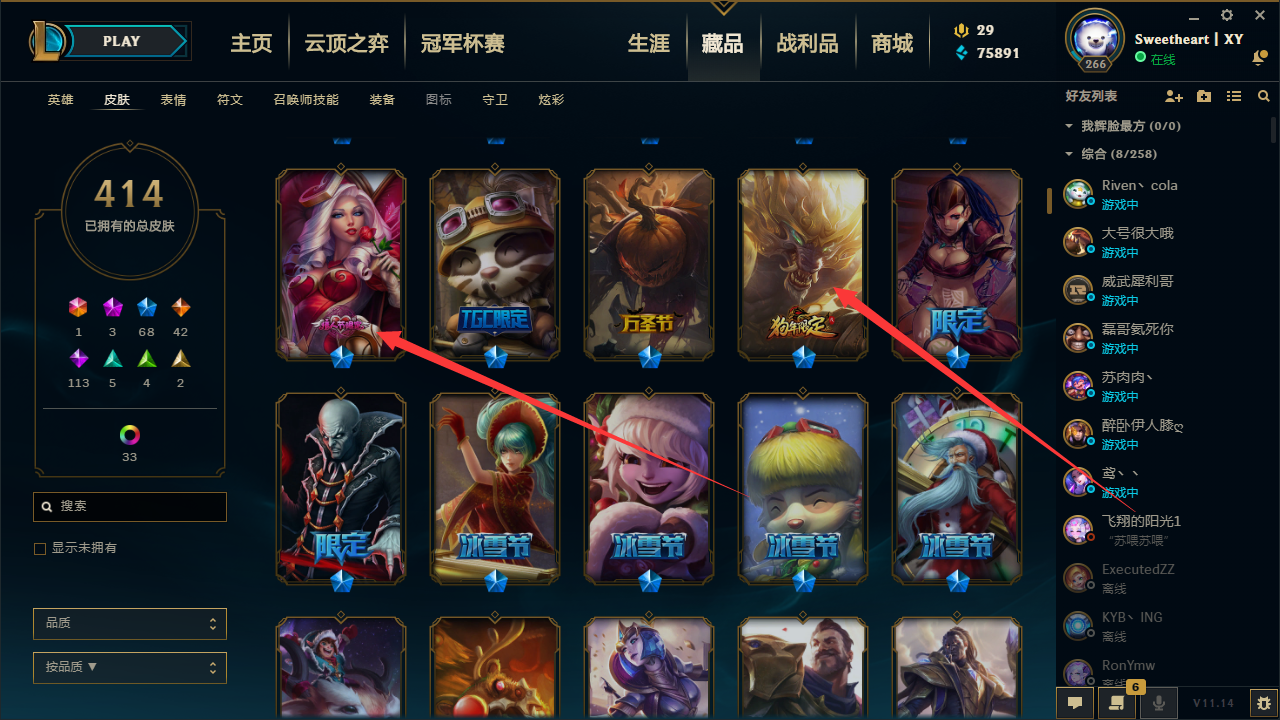
Task: Open the new friend folder icon
Action: point(1204,96)
